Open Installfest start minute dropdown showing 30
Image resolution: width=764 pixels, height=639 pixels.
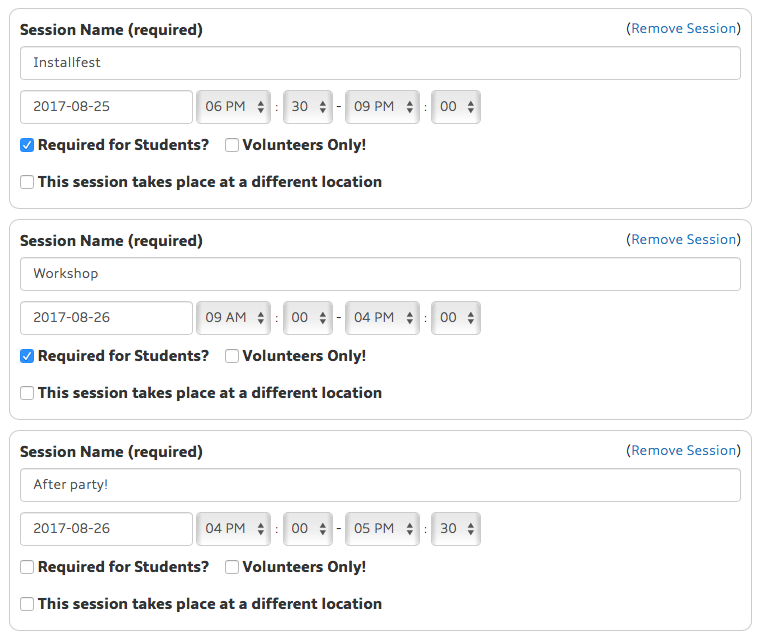click(x=308, y=107)
